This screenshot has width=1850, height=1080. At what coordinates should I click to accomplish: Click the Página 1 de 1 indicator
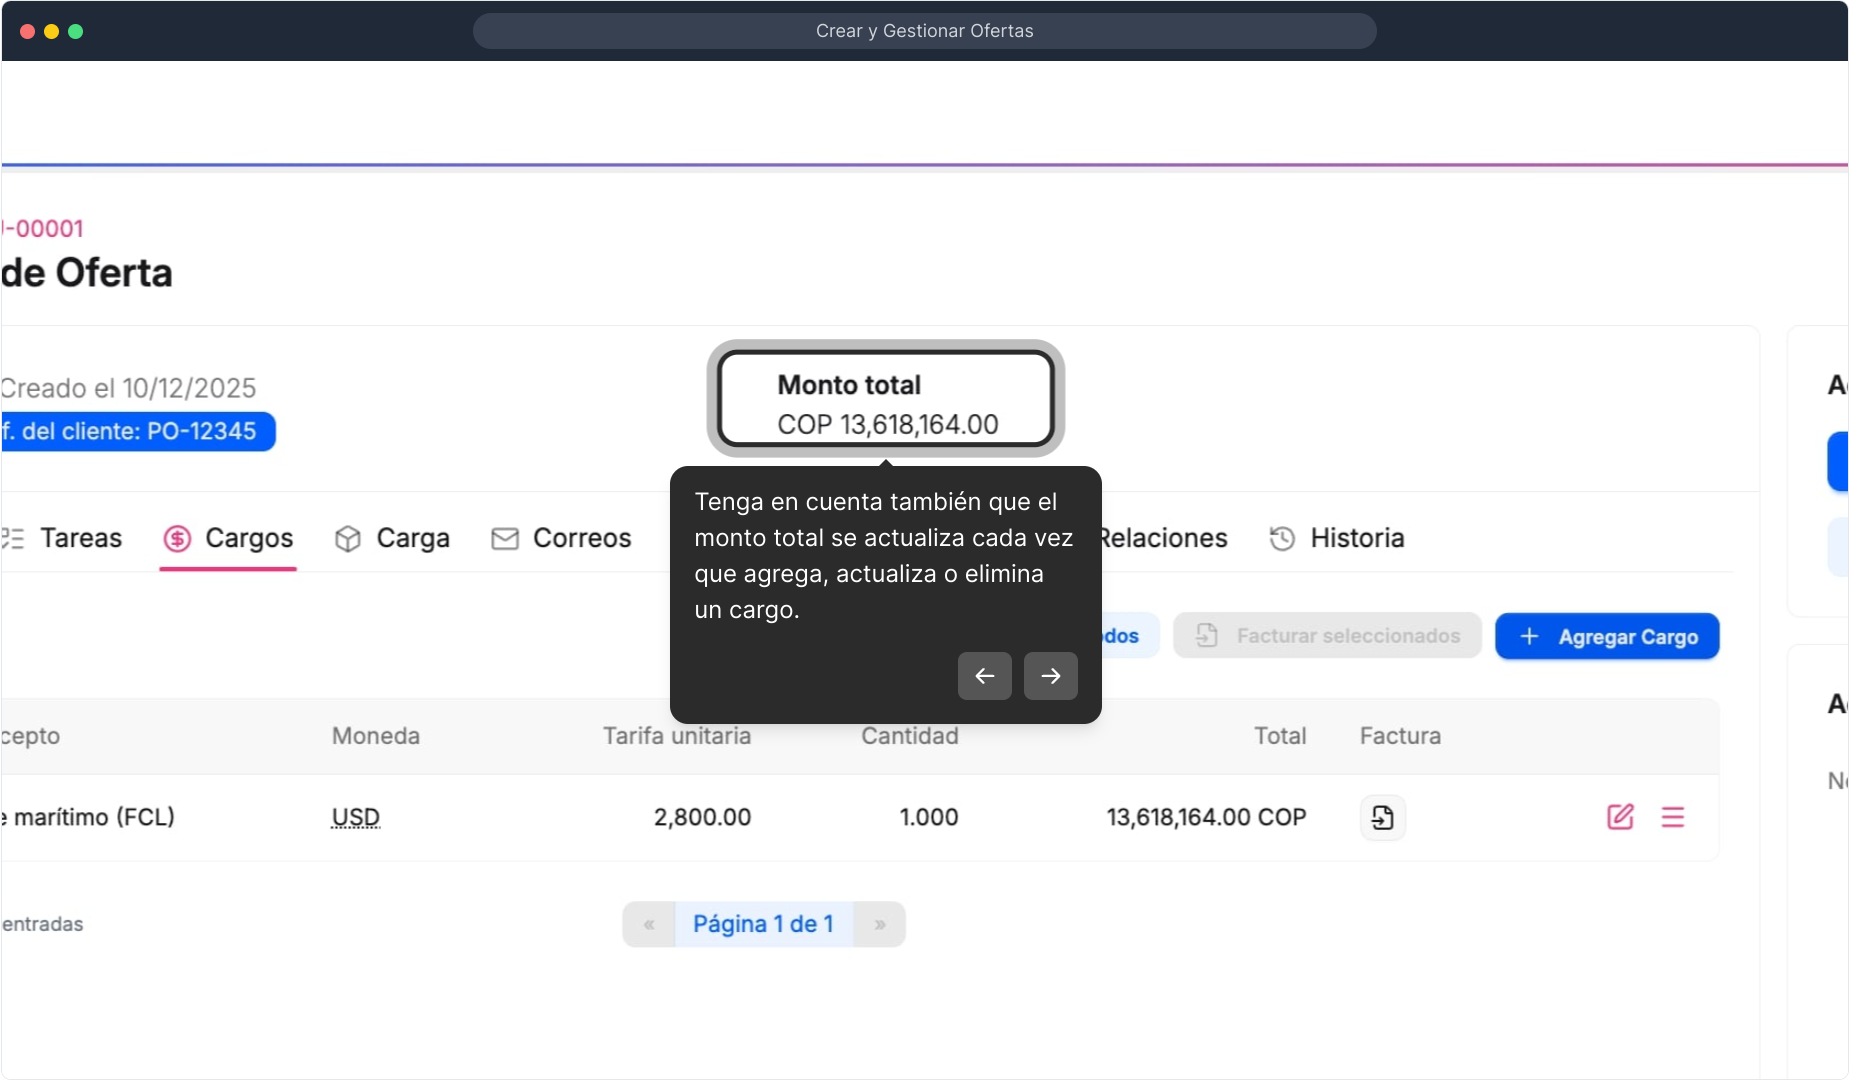tap(763, 924)
